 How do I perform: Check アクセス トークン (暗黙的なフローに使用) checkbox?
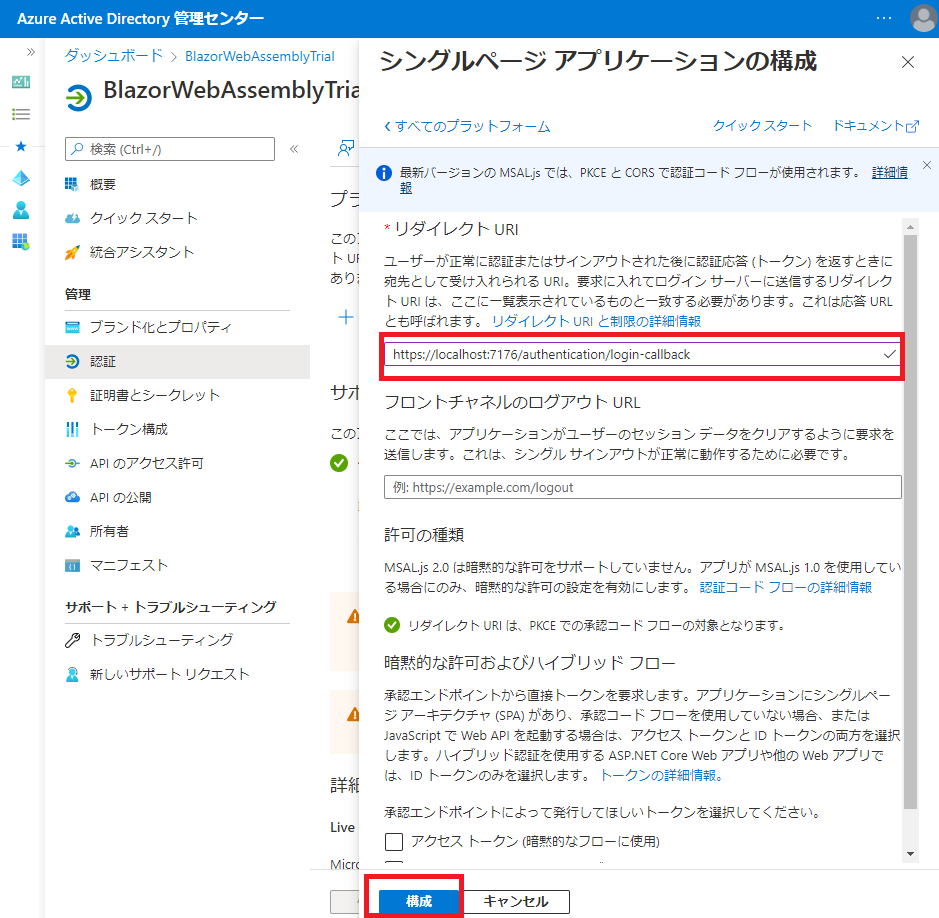[393, 841]
